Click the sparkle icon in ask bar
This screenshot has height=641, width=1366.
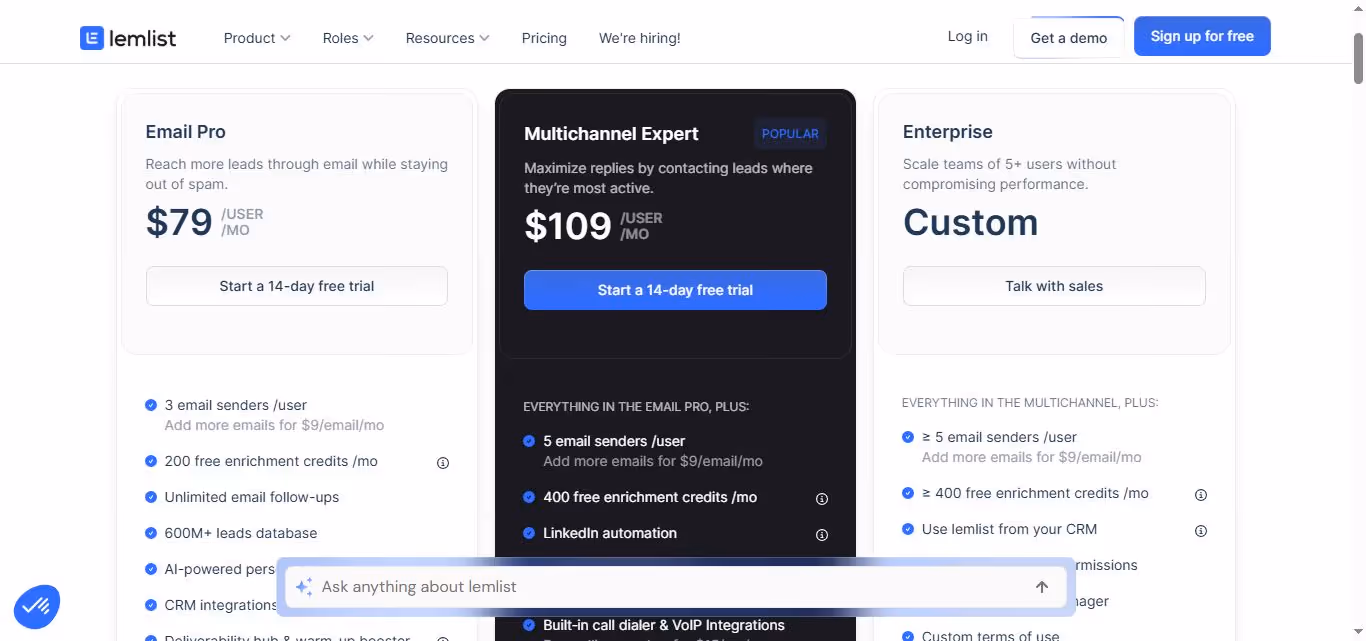click(304, 587)
